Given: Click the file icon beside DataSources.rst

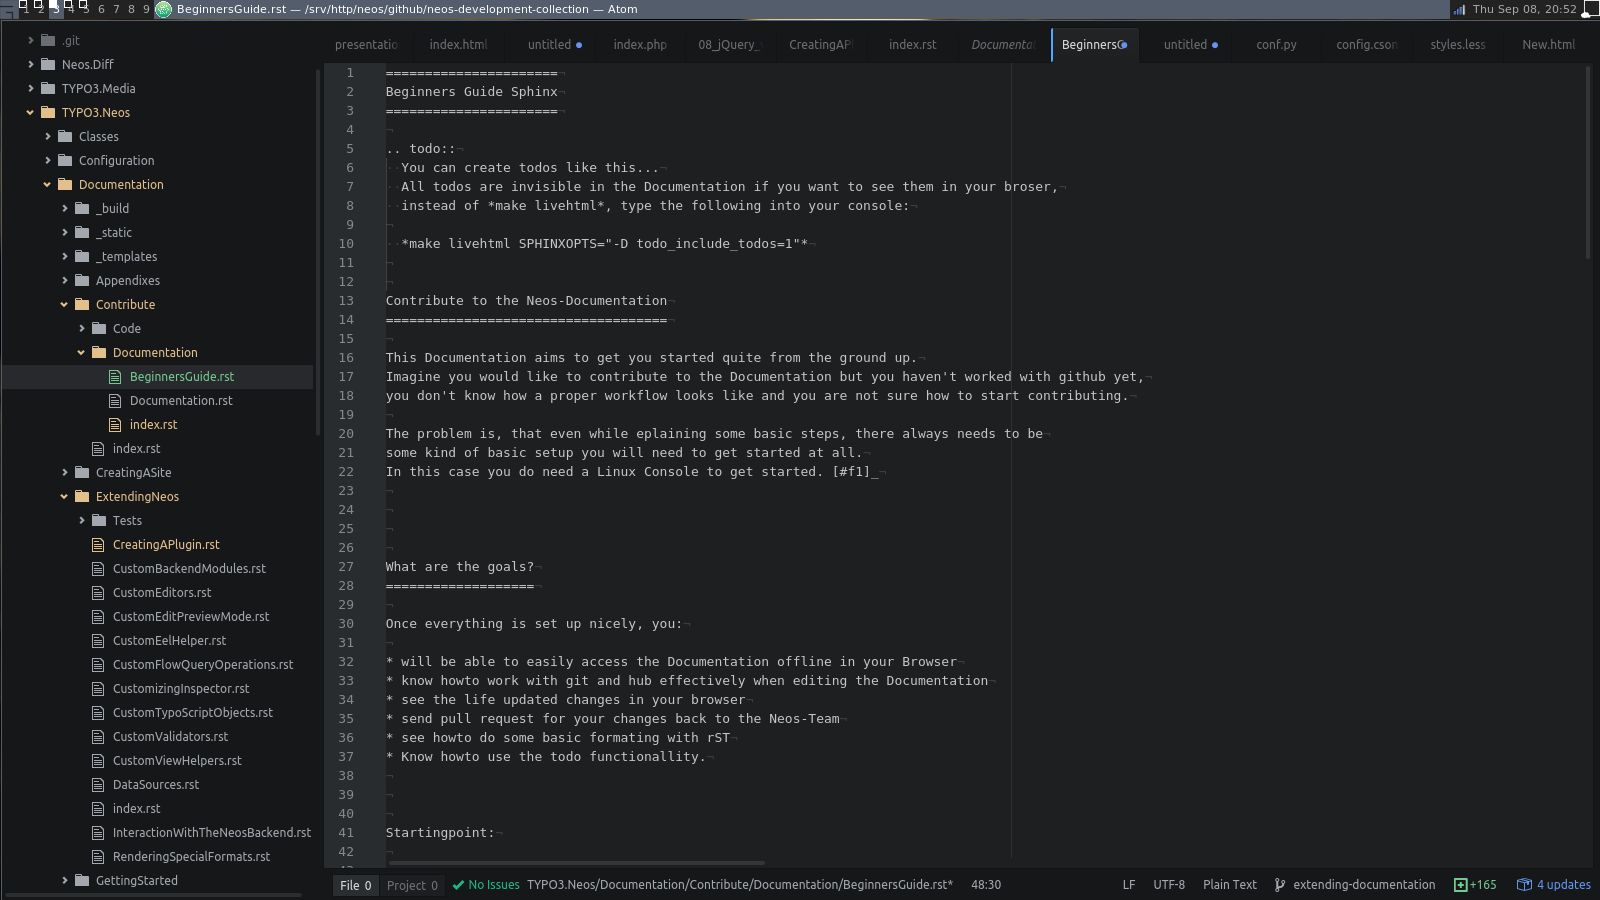Looking at the screenshot, I should 98,784.
